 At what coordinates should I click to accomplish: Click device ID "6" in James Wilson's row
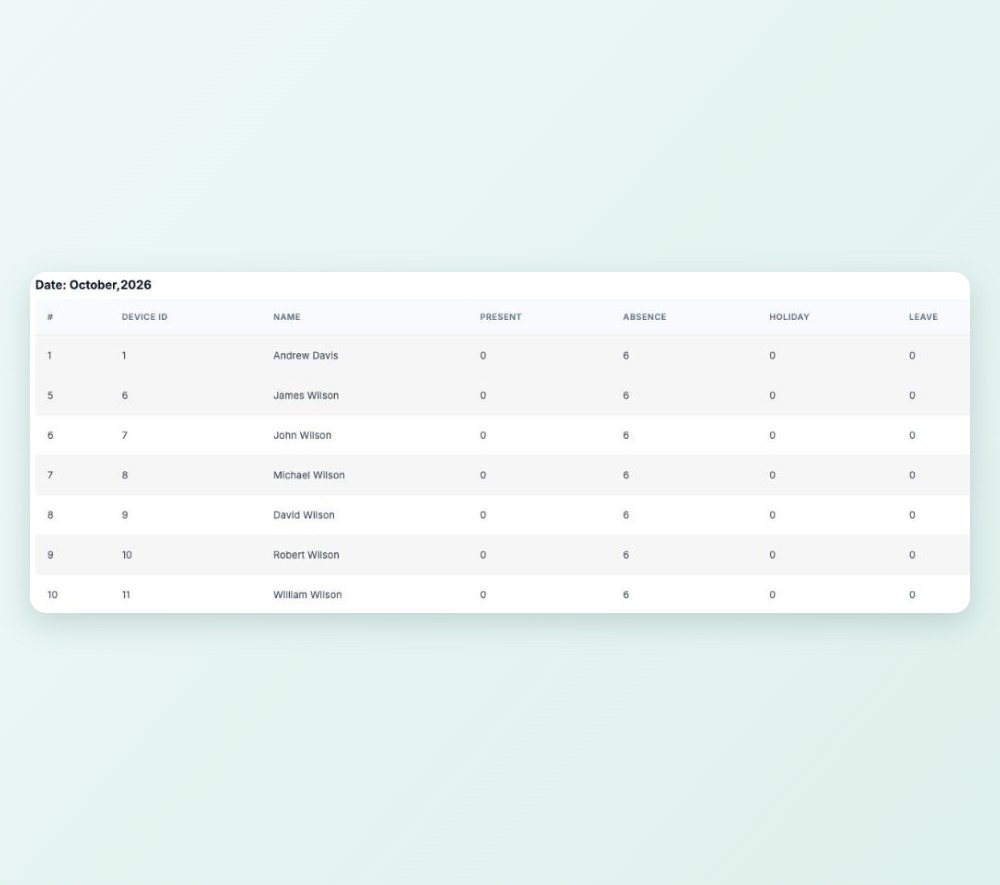coord(124,395)
